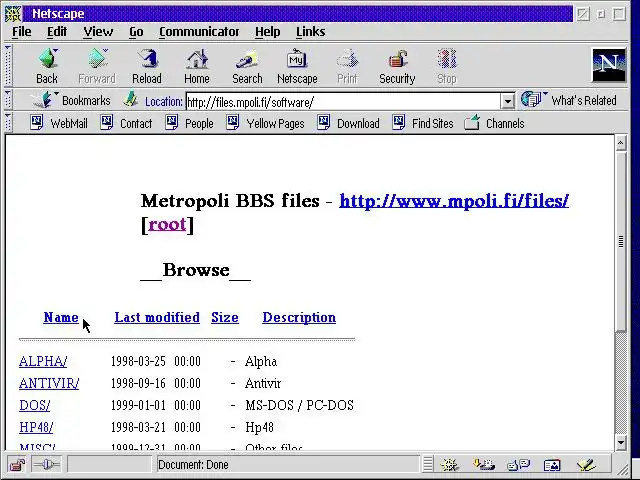This screenshot has height=480, width=640.
Task: Click the Stop loading button
Action: [x=447, y=66]
